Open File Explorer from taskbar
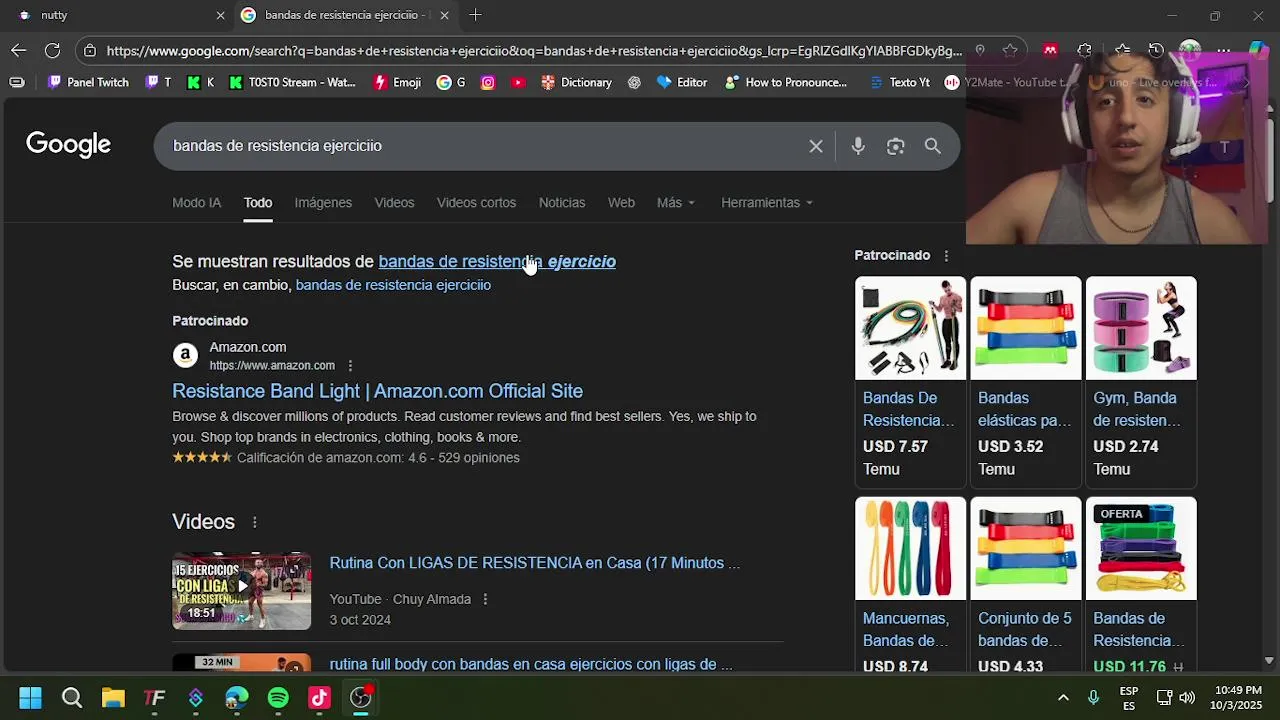The width and height of the screenshot is (1280, 720). point(113,698)
